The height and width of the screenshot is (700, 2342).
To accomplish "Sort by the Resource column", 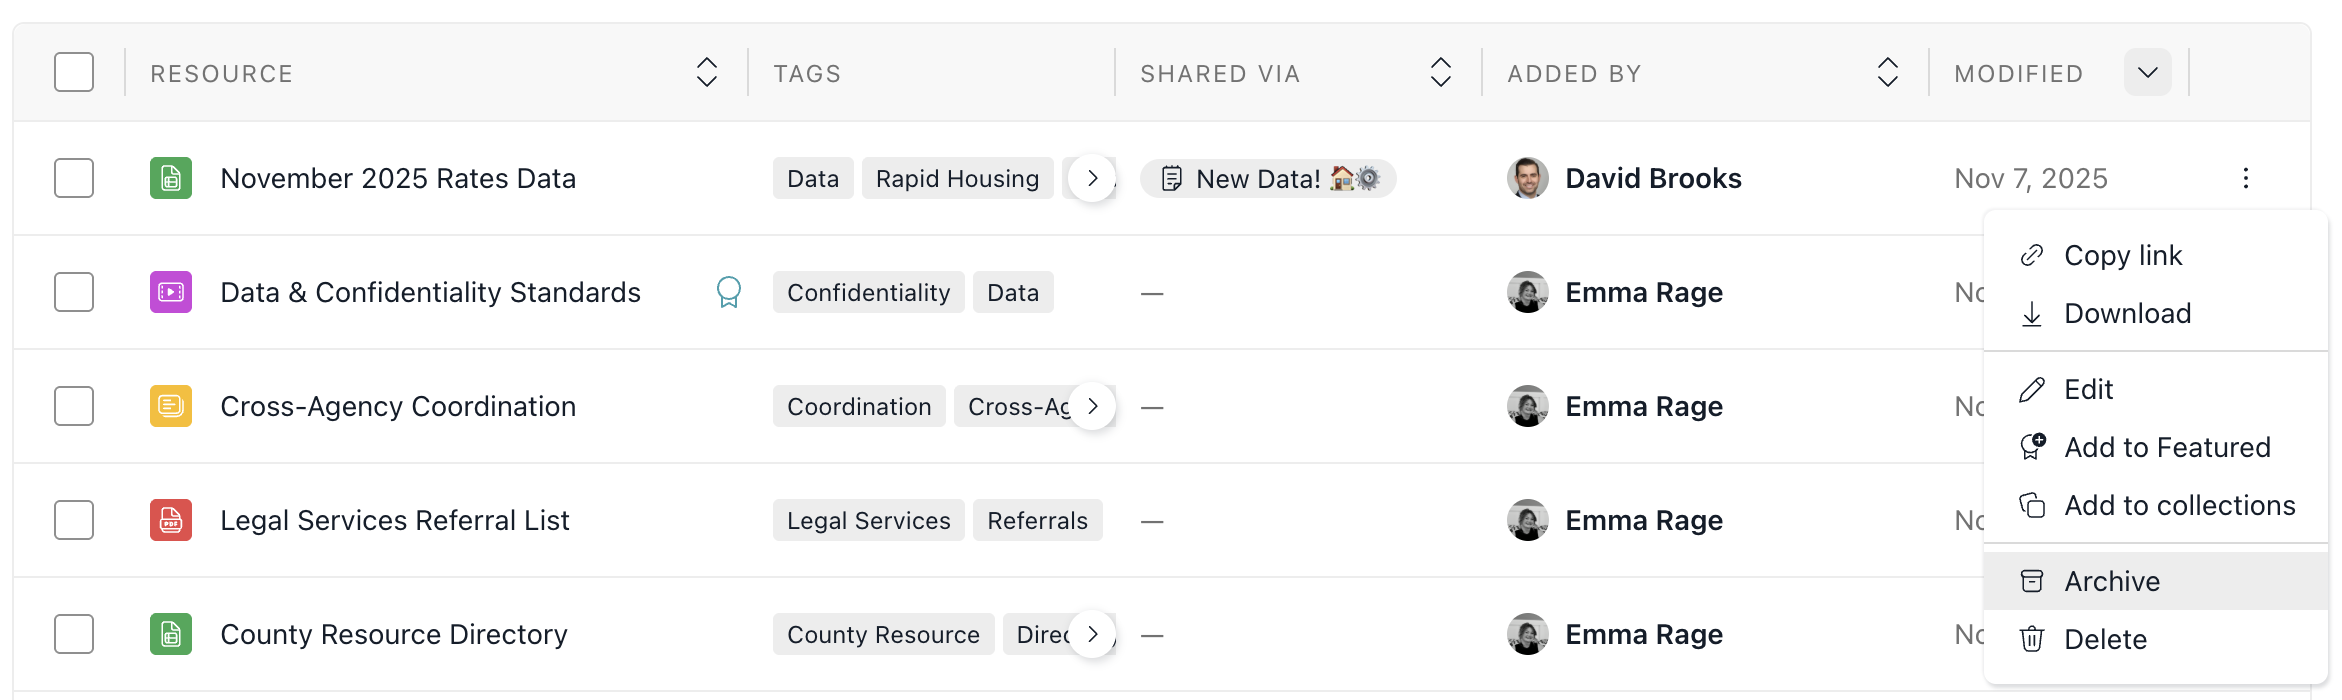I will click(x=706, y=73).
